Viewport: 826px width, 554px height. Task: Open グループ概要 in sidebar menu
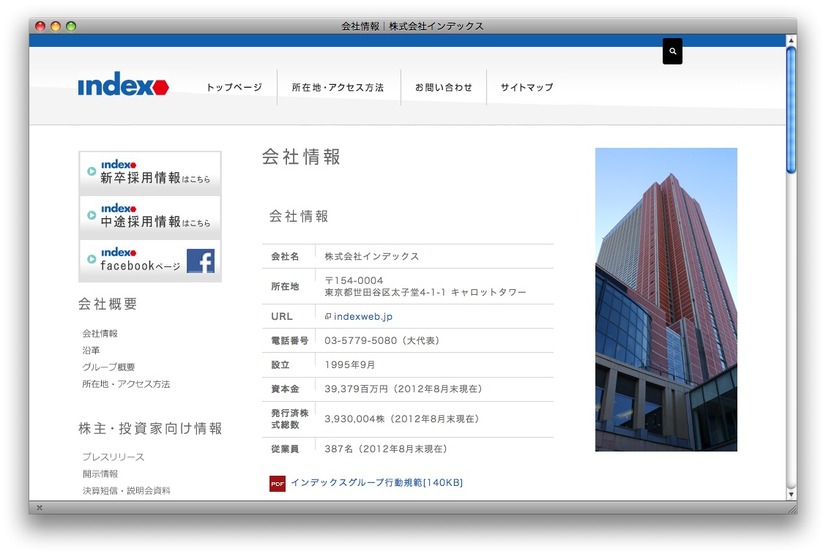pos(108,367)
